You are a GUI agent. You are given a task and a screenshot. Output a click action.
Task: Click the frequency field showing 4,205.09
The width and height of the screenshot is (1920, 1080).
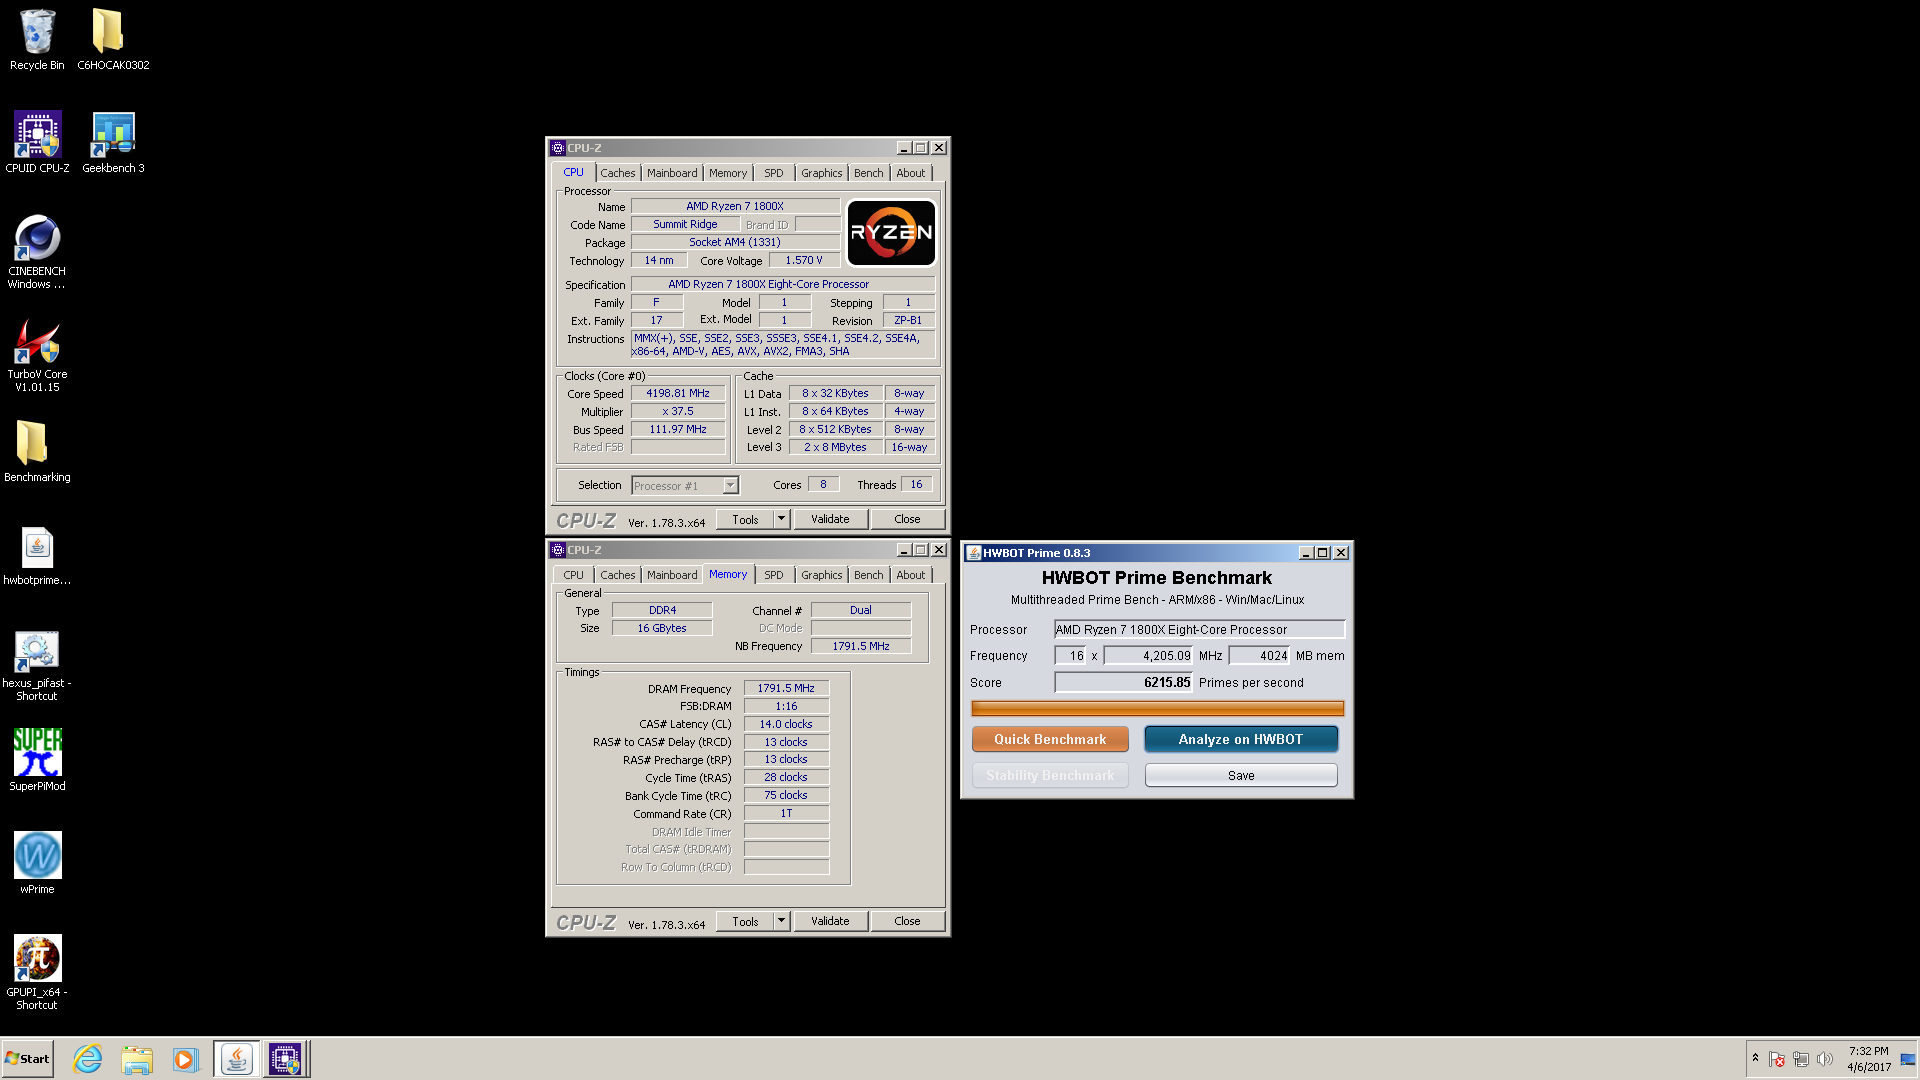(1148, 655)
